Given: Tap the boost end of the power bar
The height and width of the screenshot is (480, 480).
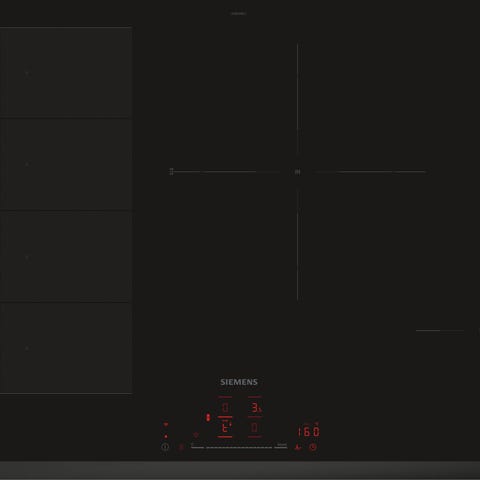Looking at the screenshot, I should coord(281,447).
